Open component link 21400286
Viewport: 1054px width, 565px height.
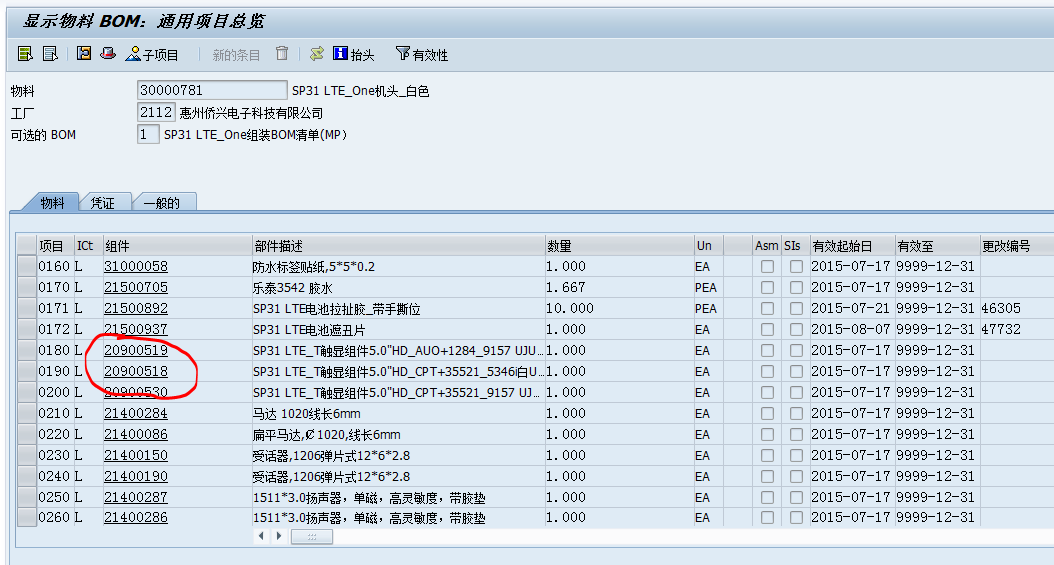click(x=136, y=517)
